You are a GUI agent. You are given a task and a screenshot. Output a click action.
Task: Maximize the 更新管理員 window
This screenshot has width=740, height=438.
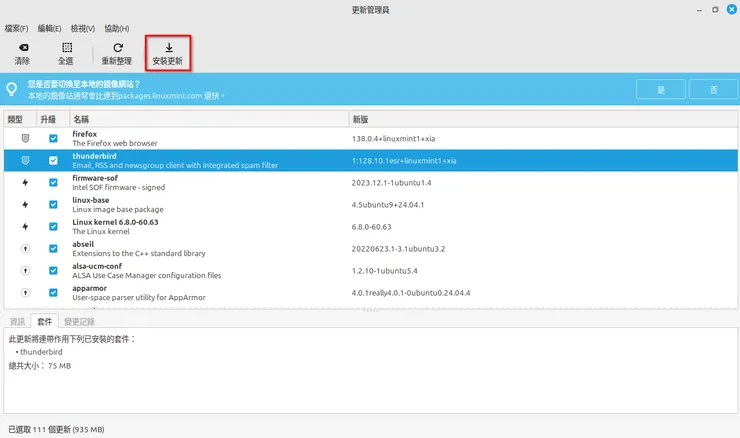[x=715, y=9]
